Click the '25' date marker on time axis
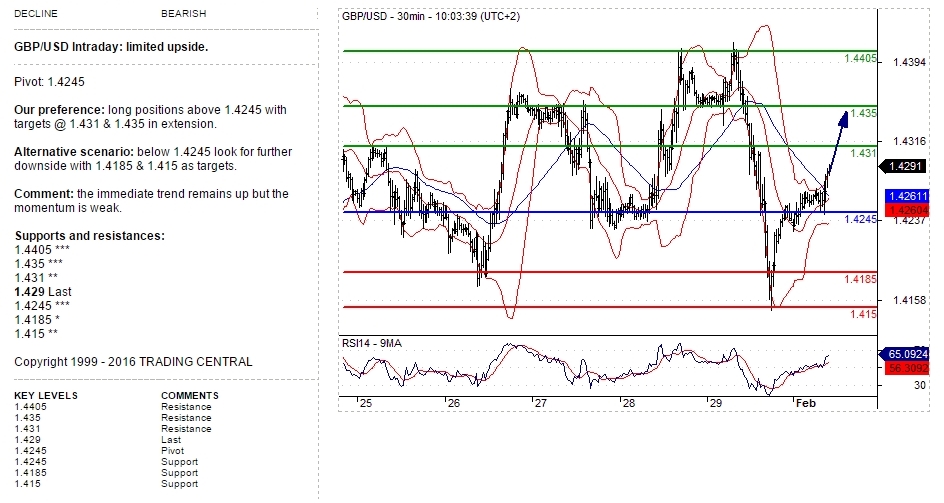 tap(366, 404)
